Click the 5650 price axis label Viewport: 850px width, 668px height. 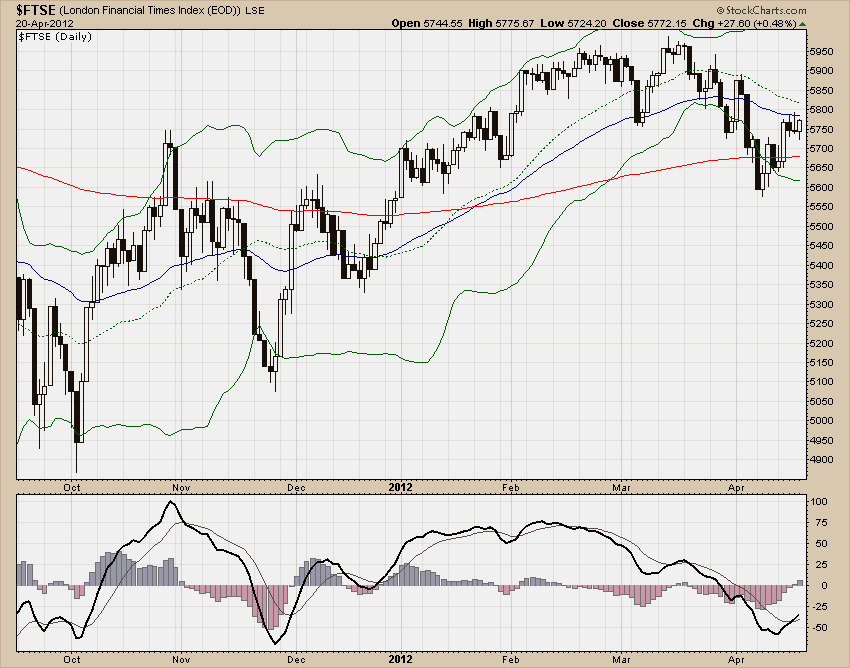pyautogui.click(x=821, y=168)
